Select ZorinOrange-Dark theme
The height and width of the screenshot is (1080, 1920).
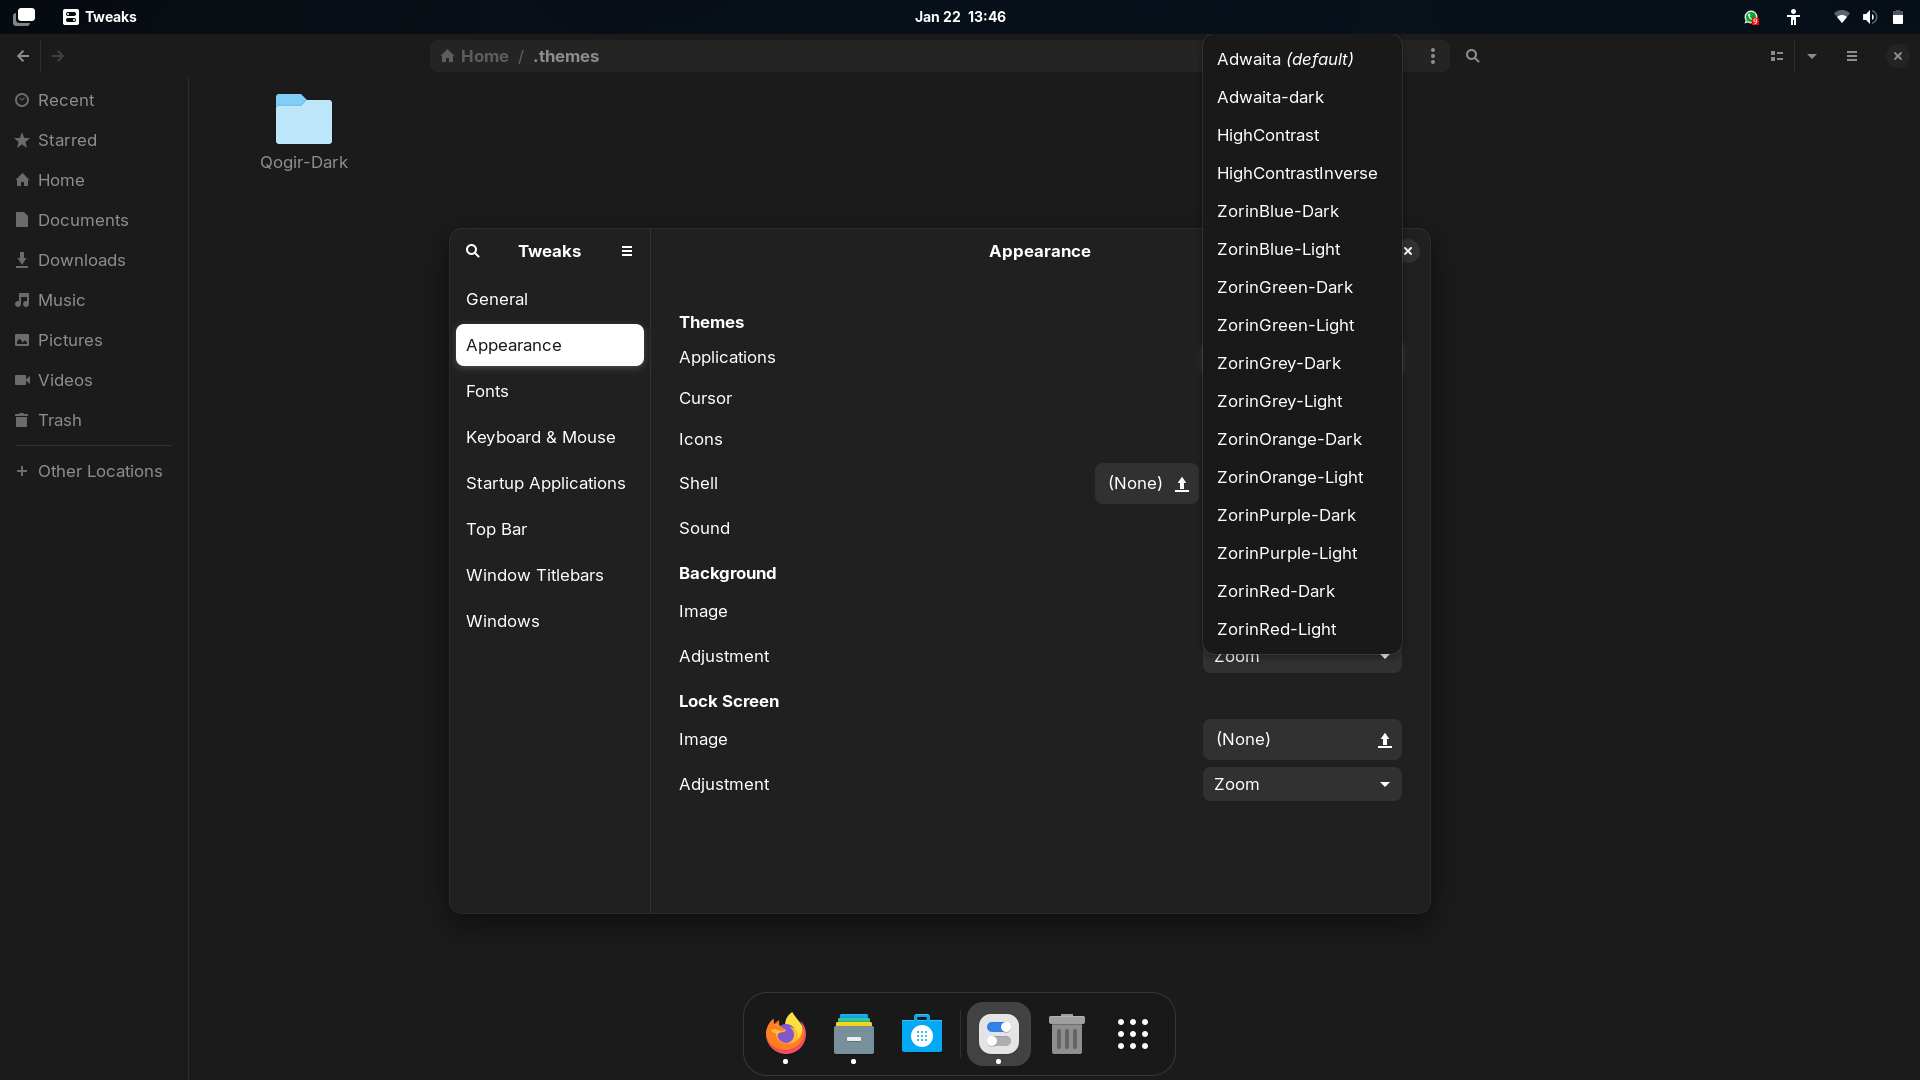click(x=1302, y=439)
